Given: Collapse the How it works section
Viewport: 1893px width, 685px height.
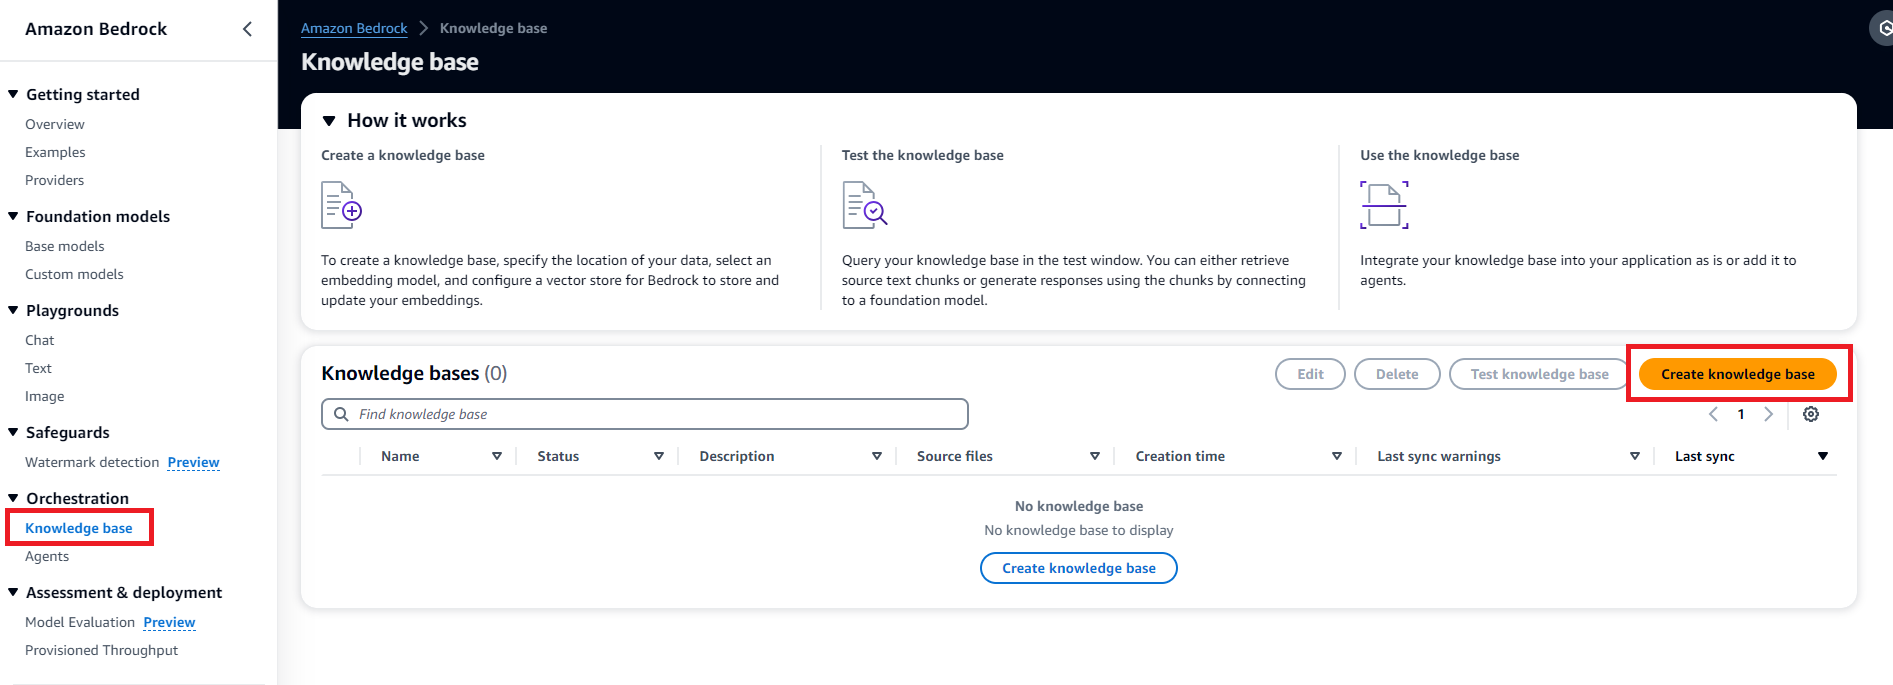Looking at the screenshot, I should tap(329, 121).
